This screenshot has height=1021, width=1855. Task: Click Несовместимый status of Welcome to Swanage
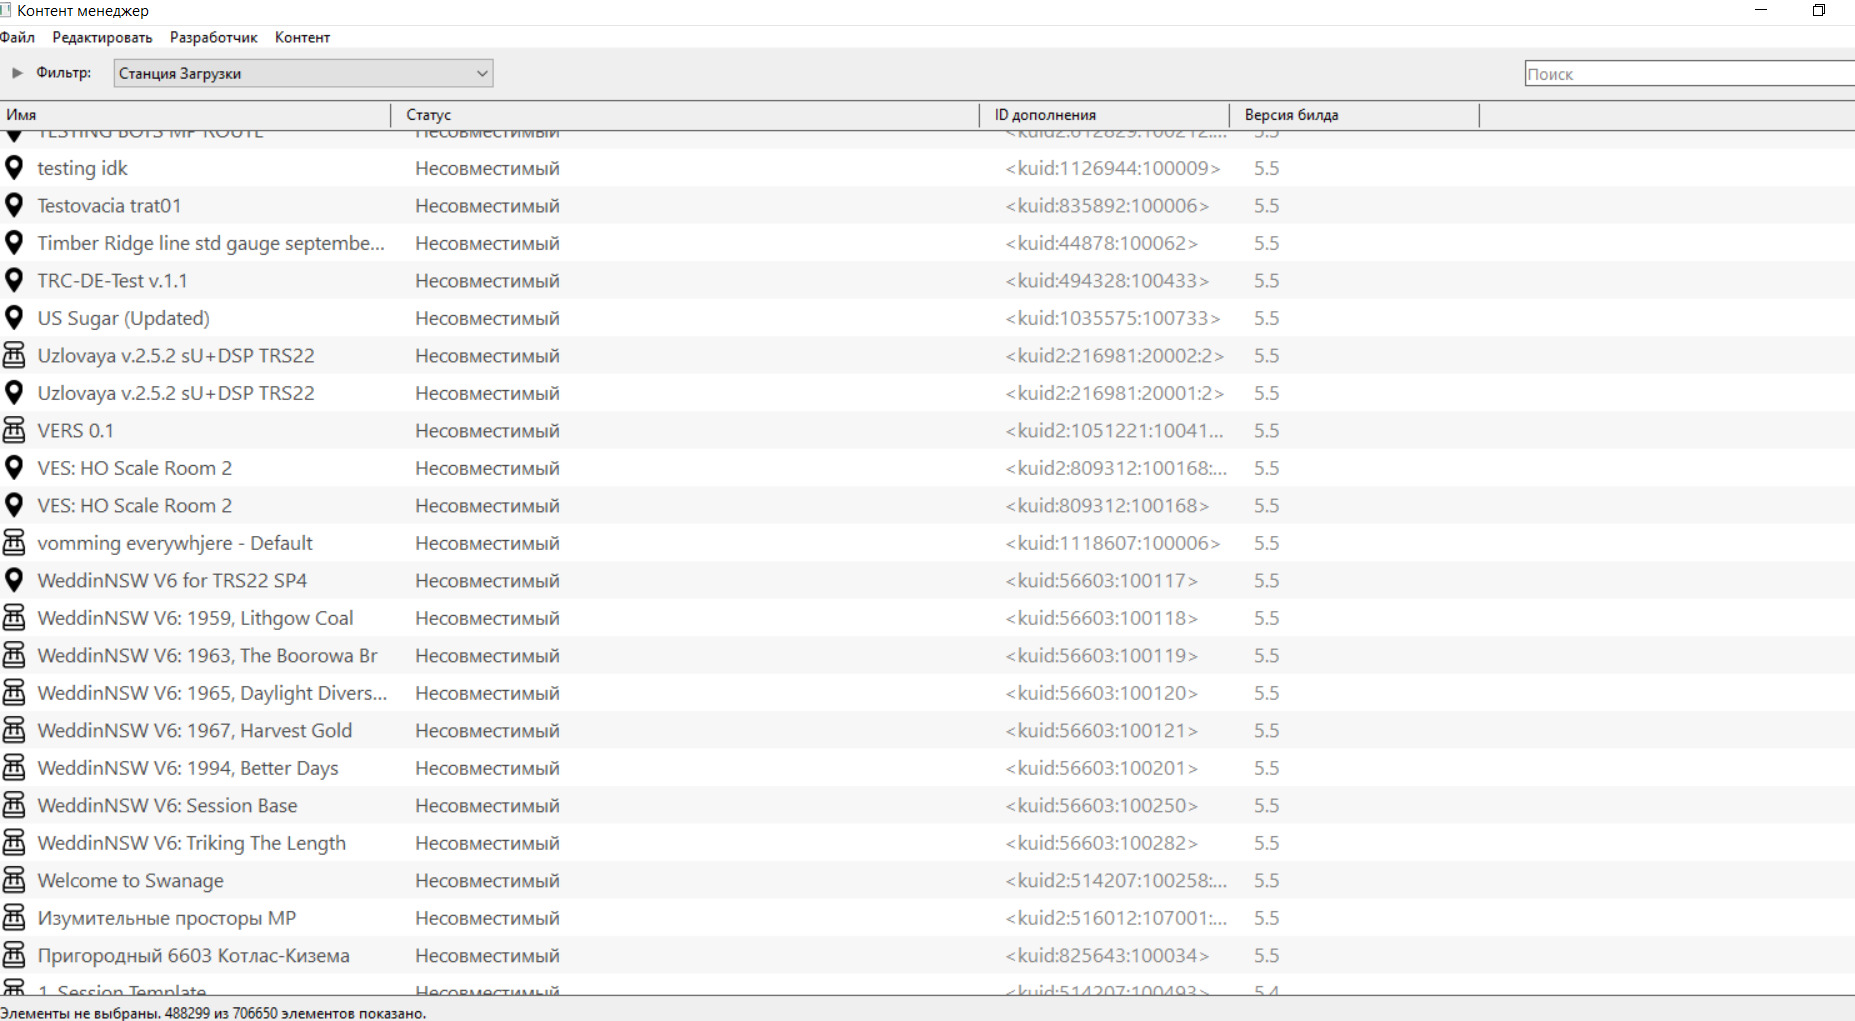pyautogui.click(x=487, y=881)
